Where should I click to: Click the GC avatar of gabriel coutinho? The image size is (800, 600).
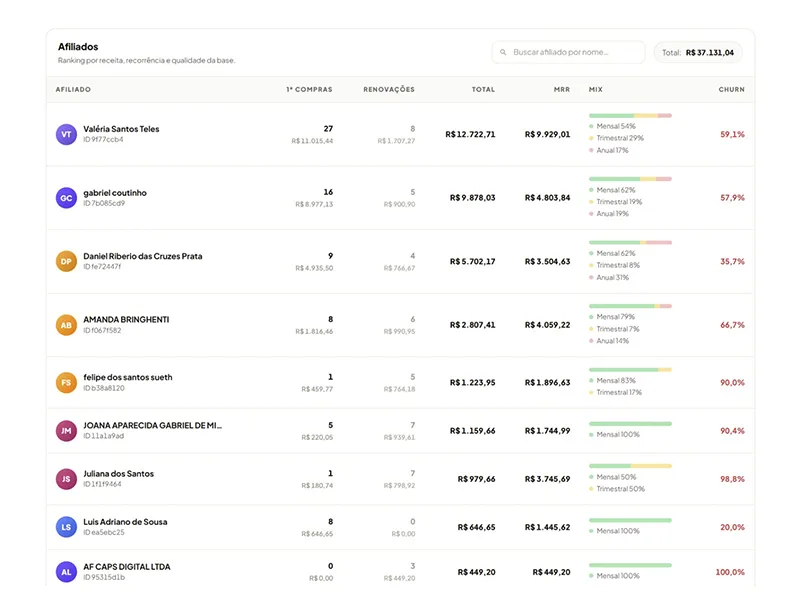pos(66,198)
